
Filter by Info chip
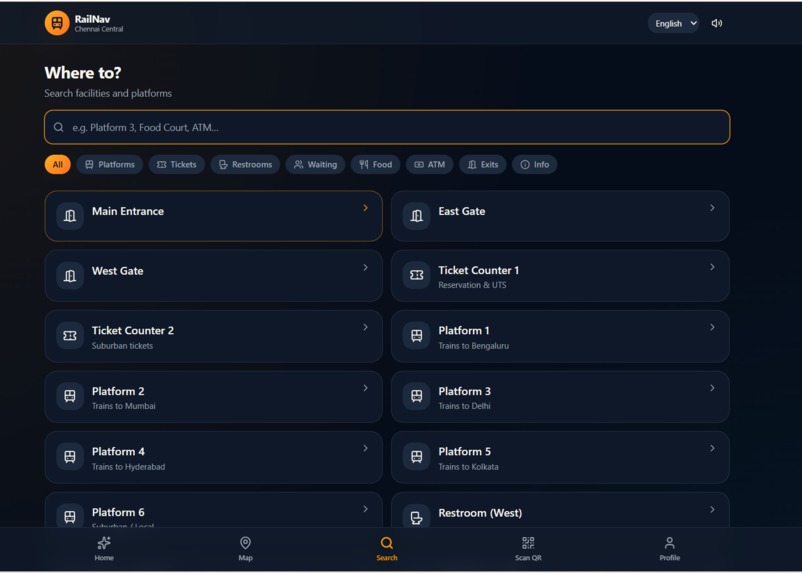tap(534, 164)
